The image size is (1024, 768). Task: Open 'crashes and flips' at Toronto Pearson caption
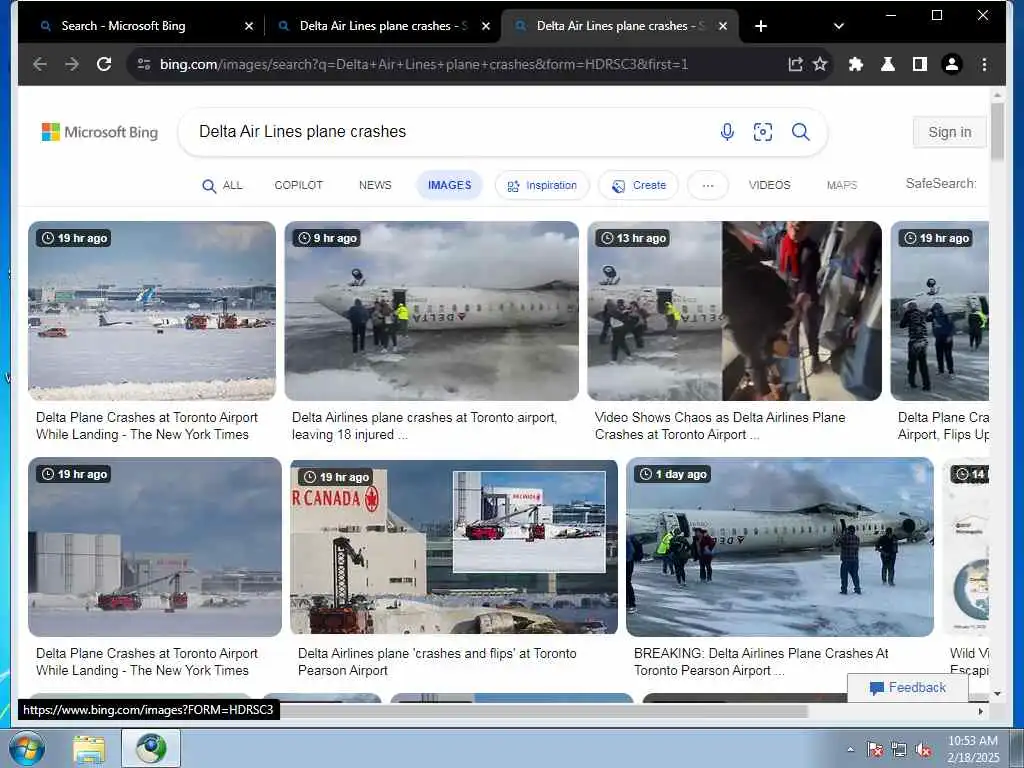437,662
